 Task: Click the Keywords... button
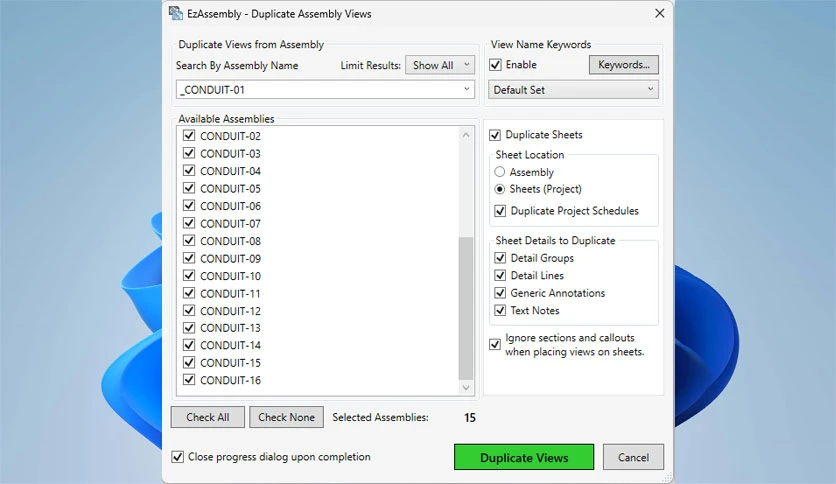point(624,64)
